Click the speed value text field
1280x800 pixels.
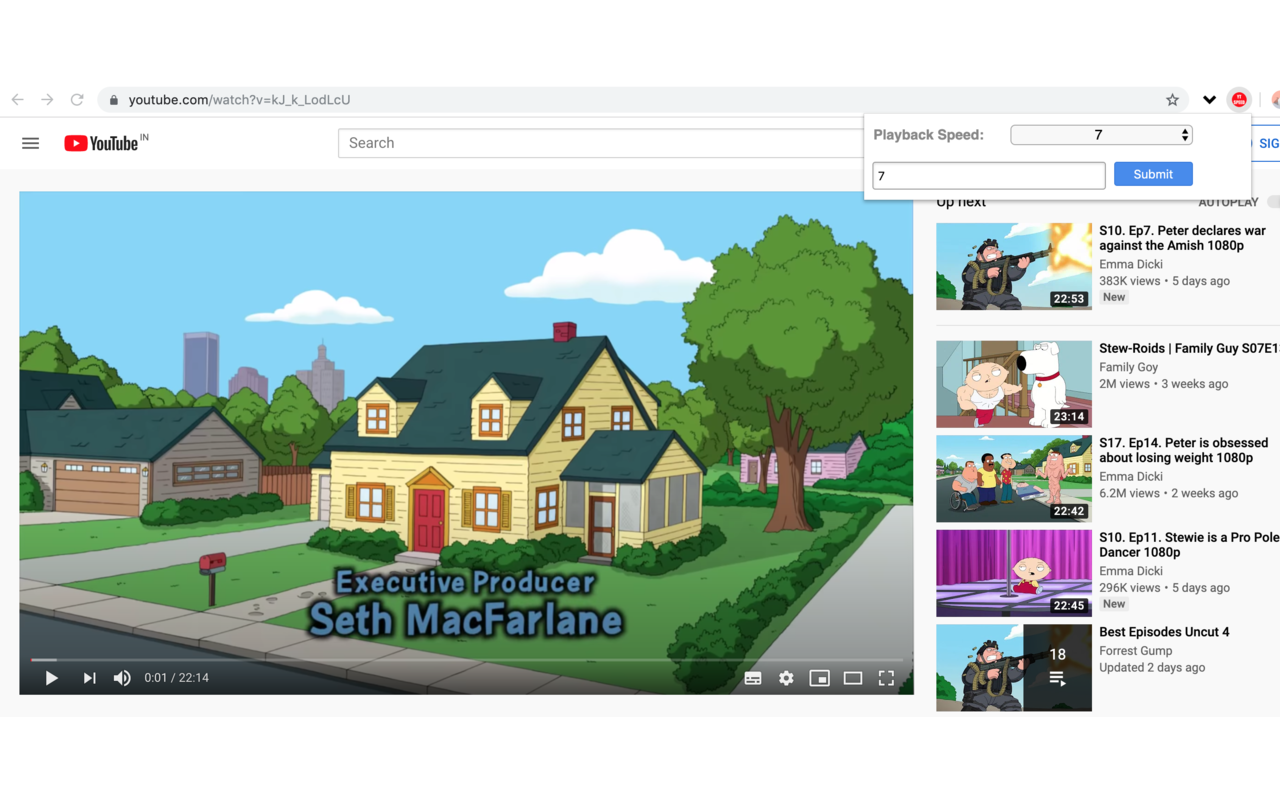pos(989,176)
